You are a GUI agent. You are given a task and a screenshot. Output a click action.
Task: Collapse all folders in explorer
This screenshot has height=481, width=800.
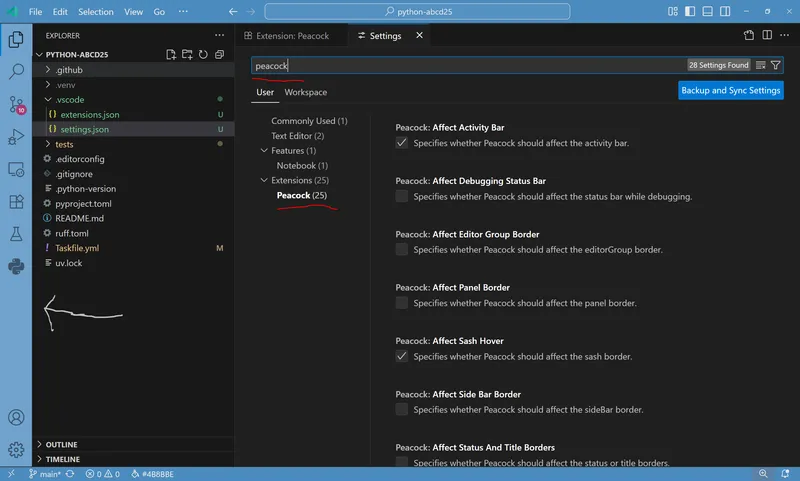pos(219,54)
